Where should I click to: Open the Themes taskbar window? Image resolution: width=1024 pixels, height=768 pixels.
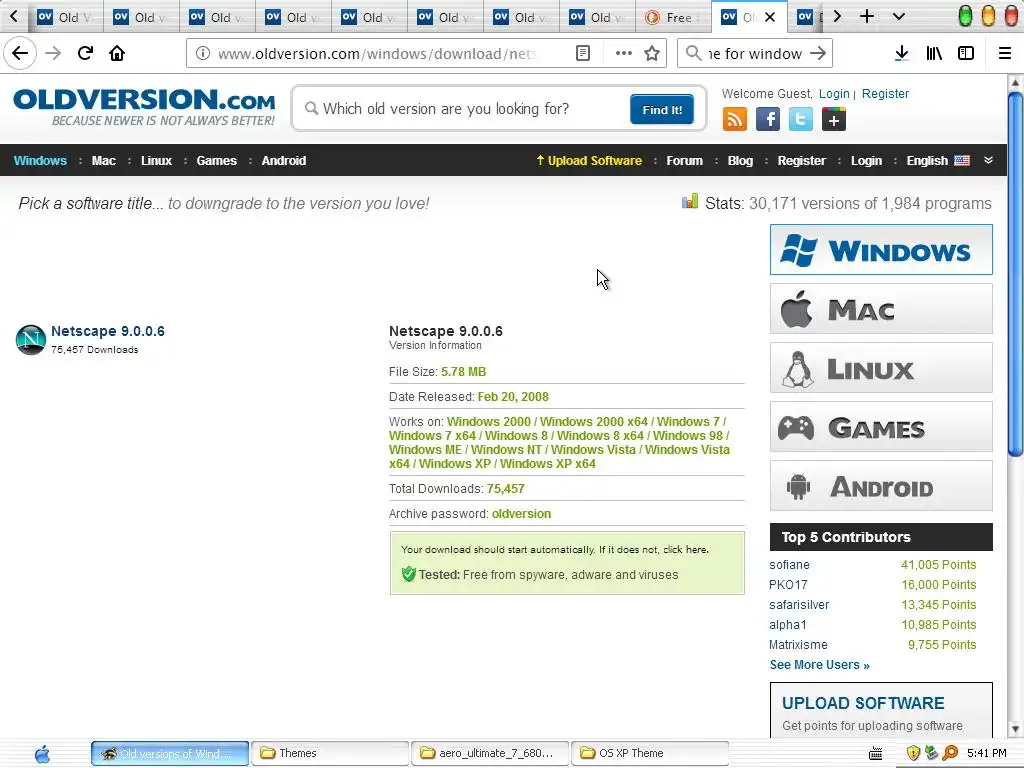[330, 753]
